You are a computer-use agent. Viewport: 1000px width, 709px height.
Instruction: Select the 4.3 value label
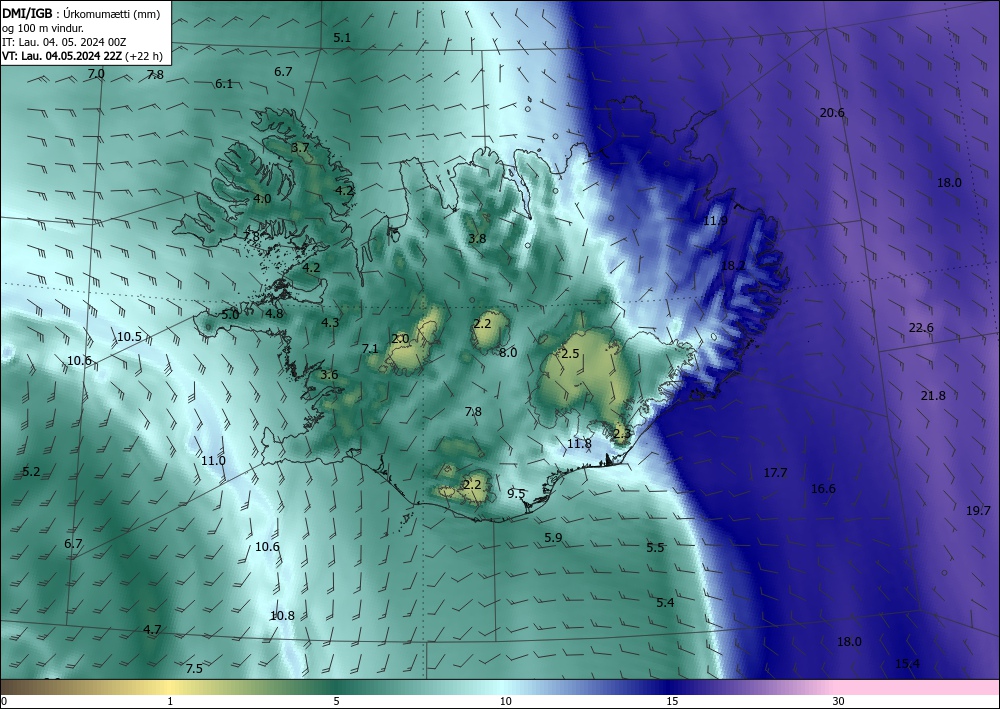330,323
